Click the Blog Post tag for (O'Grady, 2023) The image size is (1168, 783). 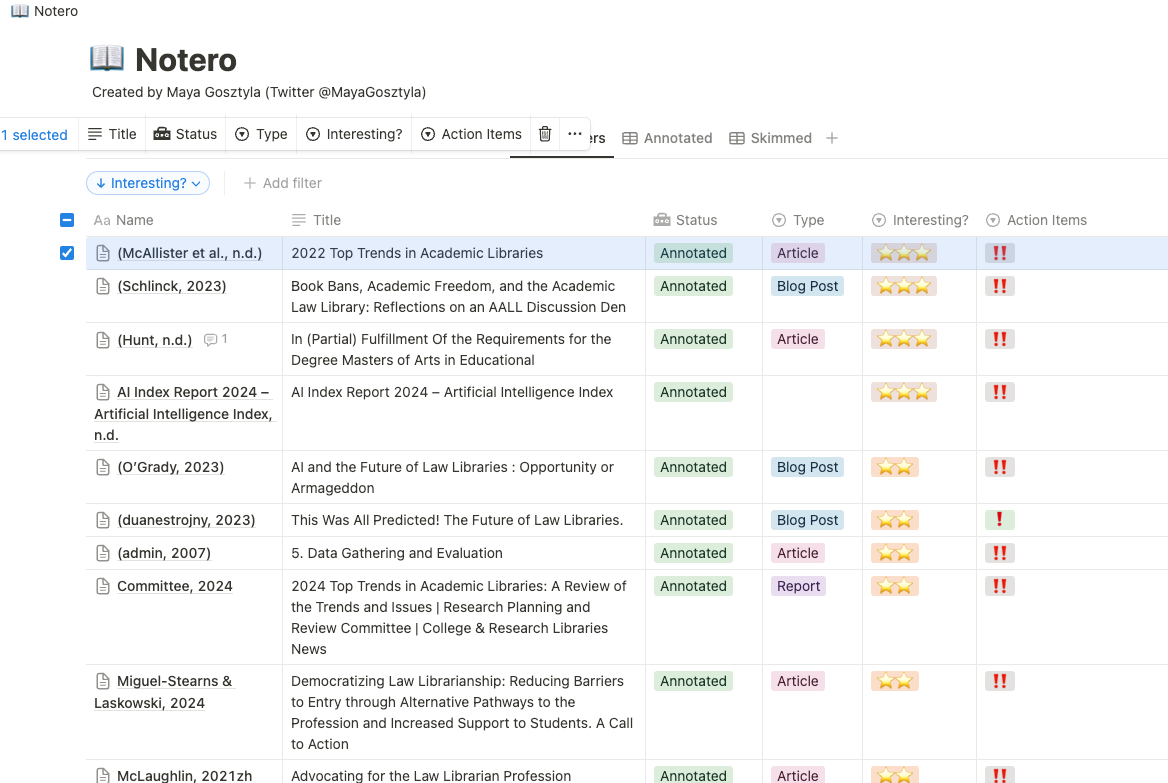(807, 467)
